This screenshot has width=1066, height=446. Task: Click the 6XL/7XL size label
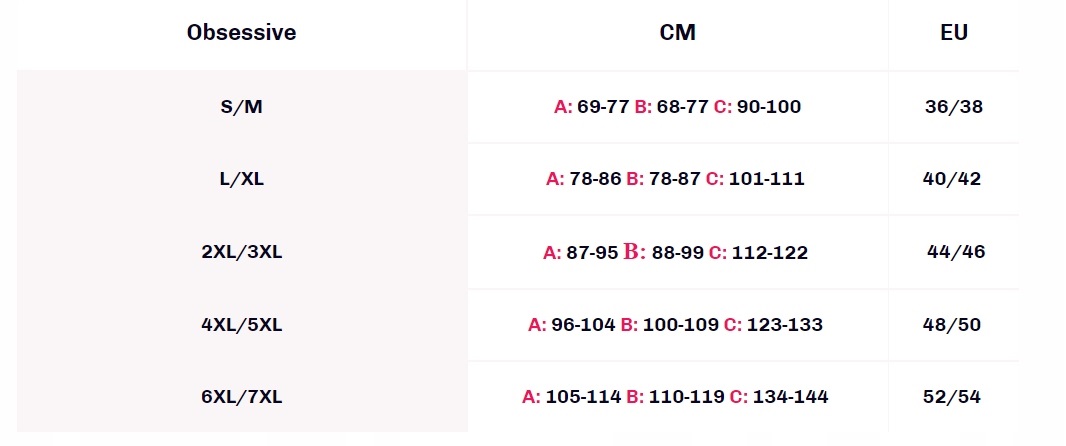point(241,397)
